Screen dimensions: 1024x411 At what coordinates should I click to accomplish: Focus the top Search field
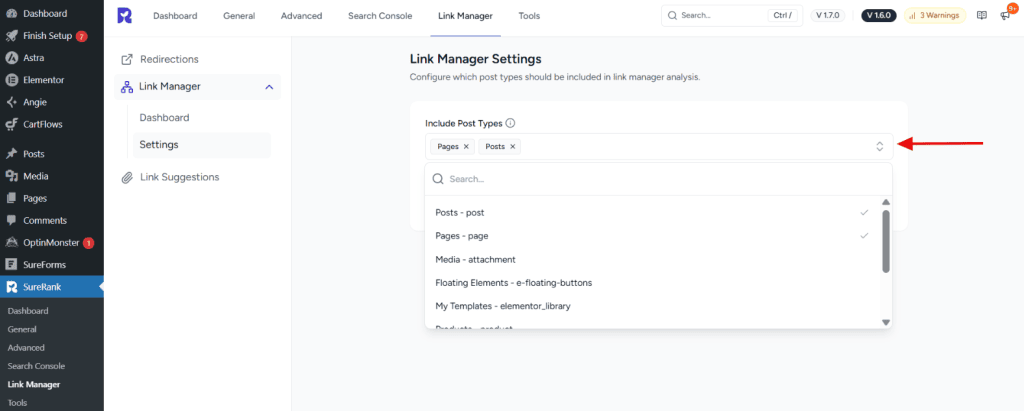tap(731, 16)
